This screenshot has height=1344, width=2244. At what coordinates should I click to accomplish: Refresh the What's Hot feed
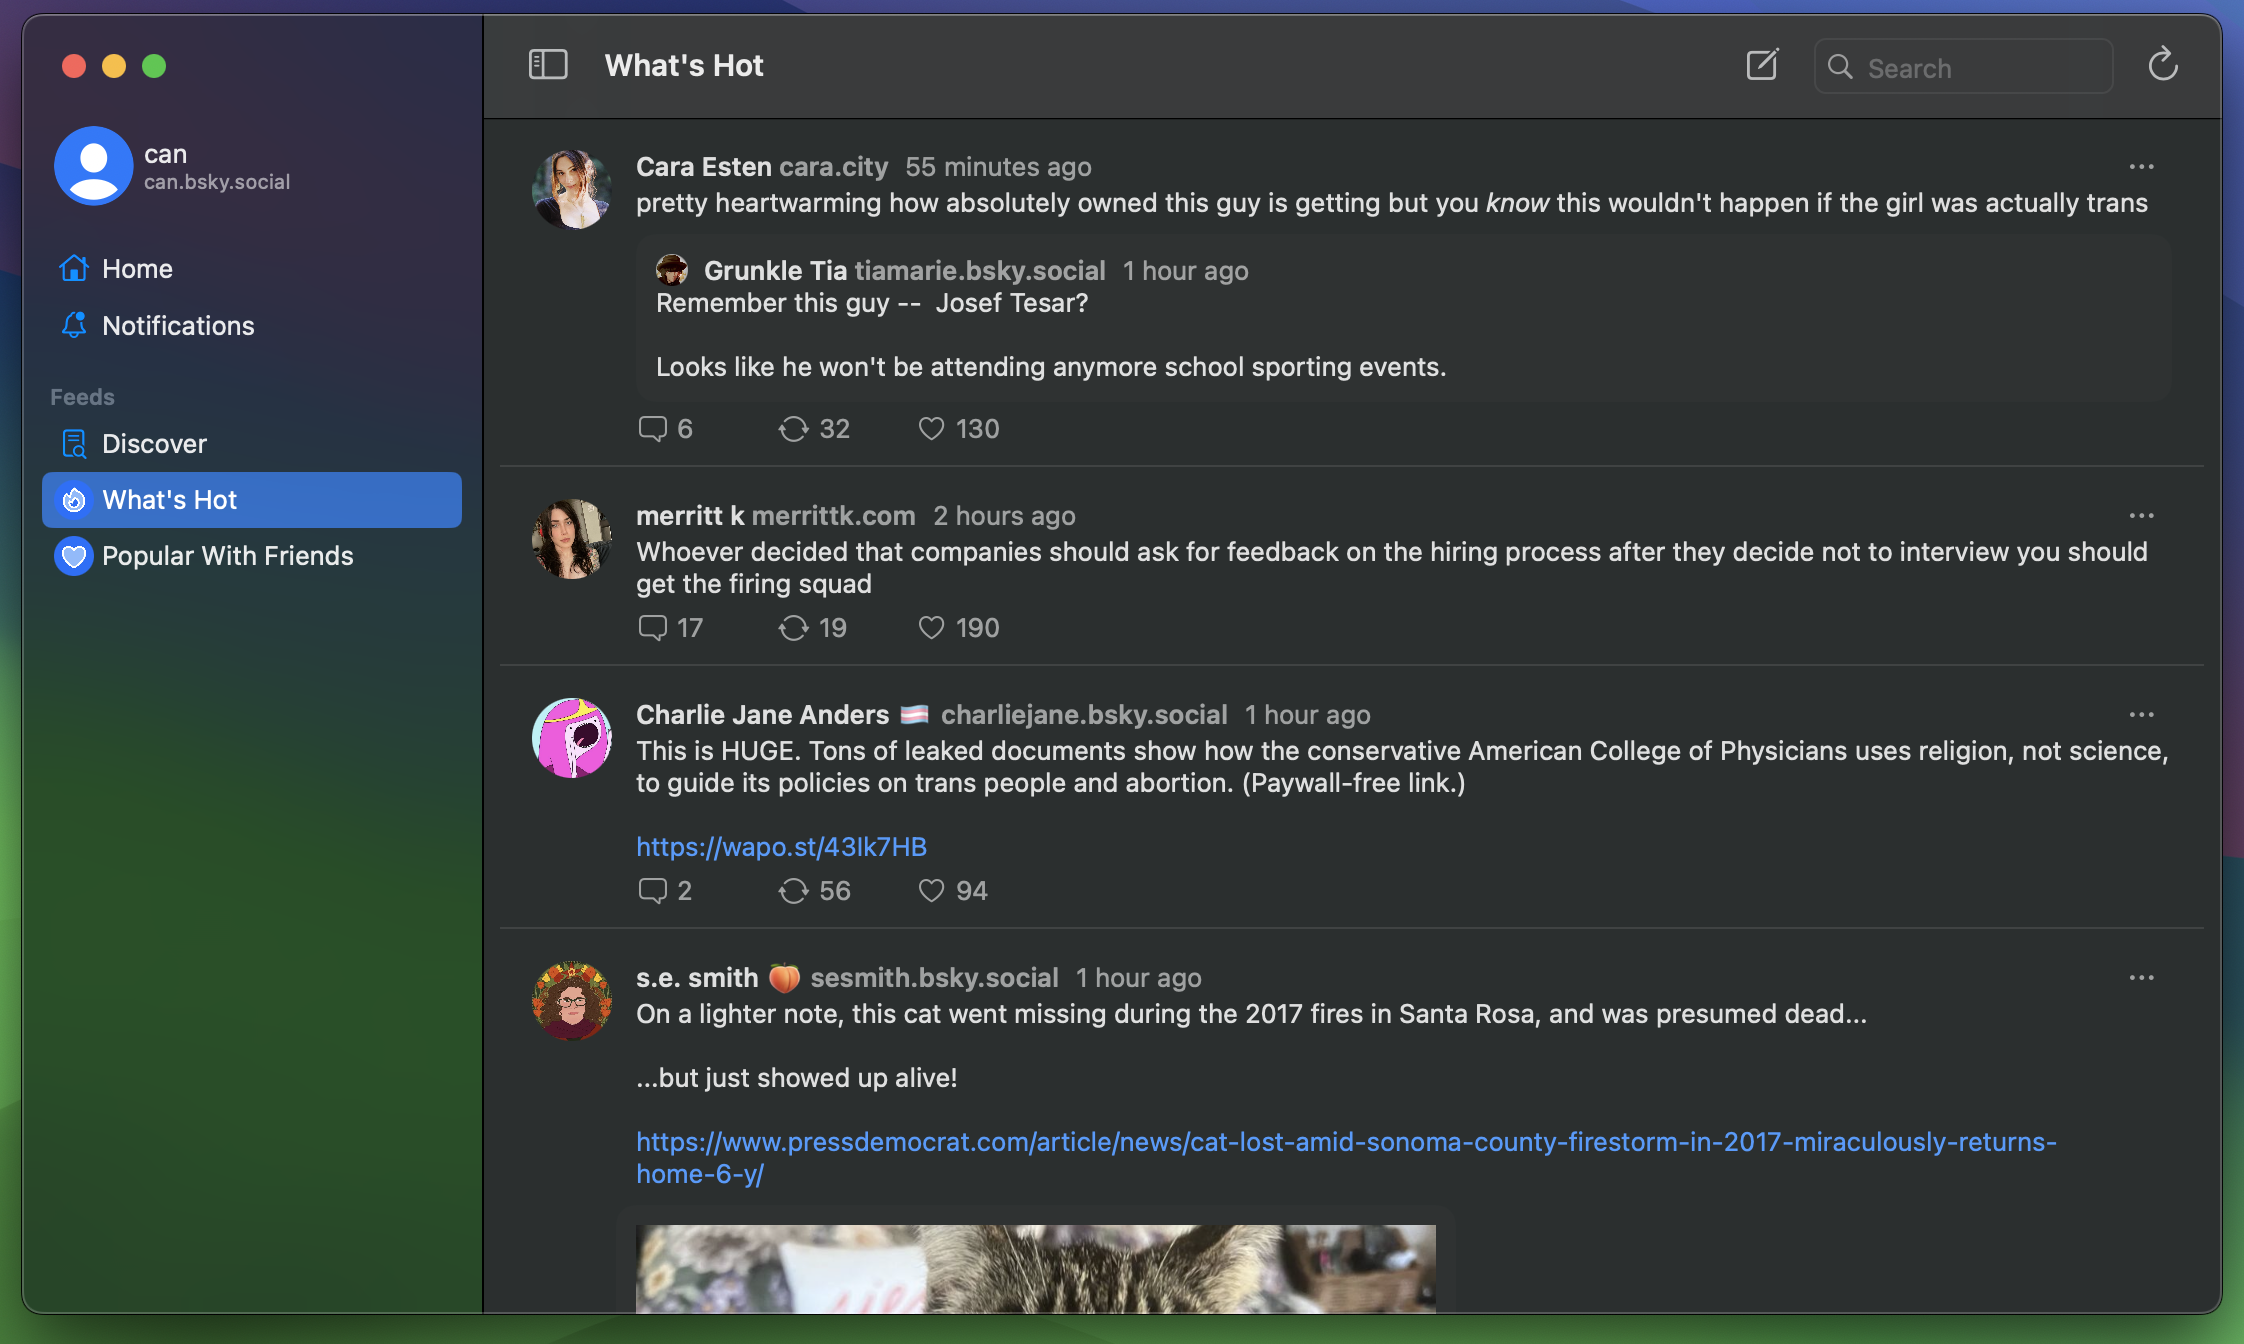pyautogui.click(x=2162, y=66)
